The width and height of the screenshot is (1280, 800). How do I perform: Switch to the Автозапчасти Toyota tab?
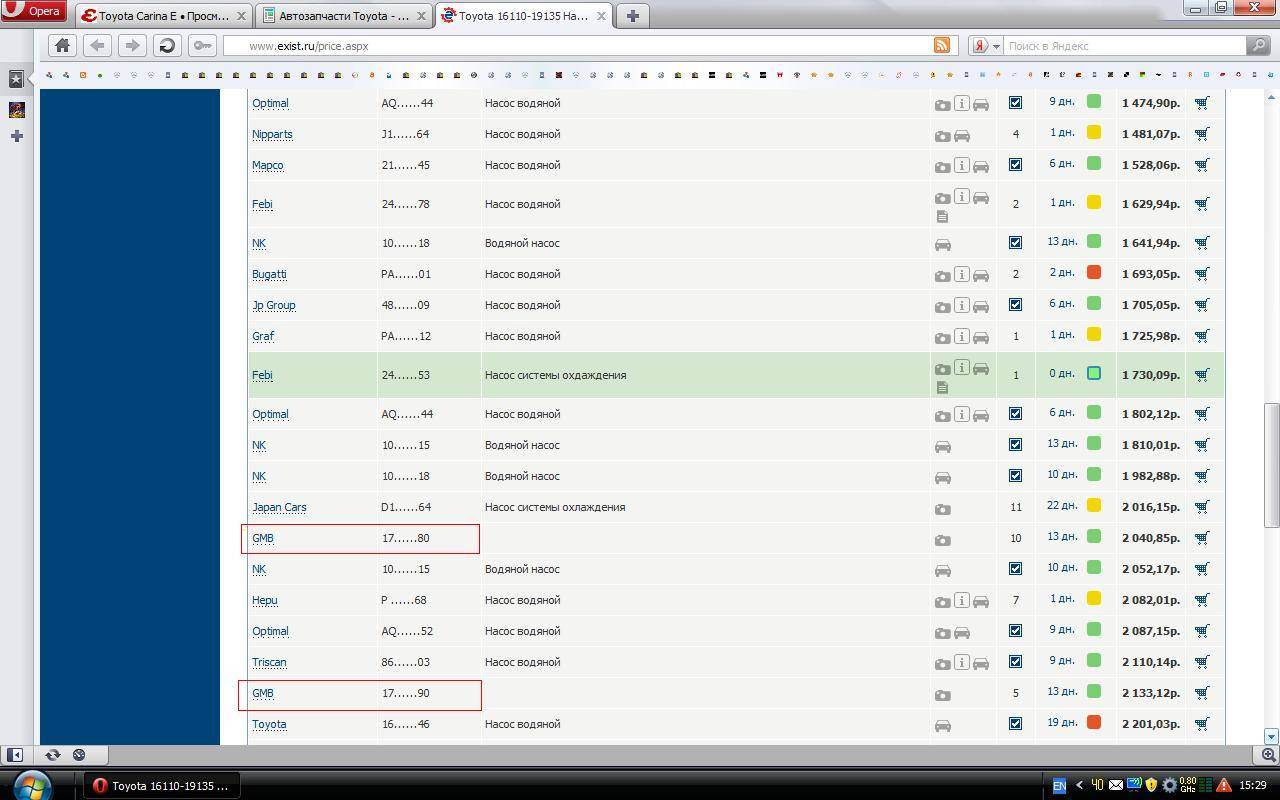click(x=340, y=16)
